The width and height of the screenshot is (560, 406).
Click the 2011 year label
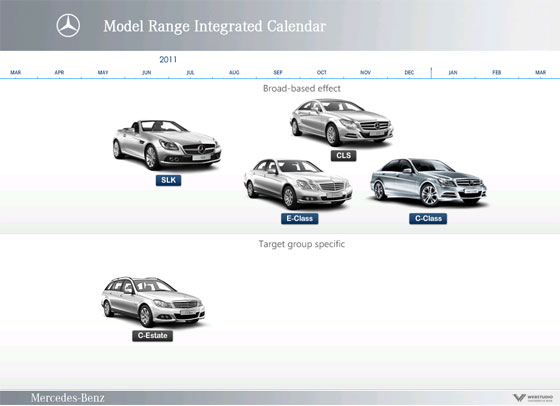[x=168, y=60]
